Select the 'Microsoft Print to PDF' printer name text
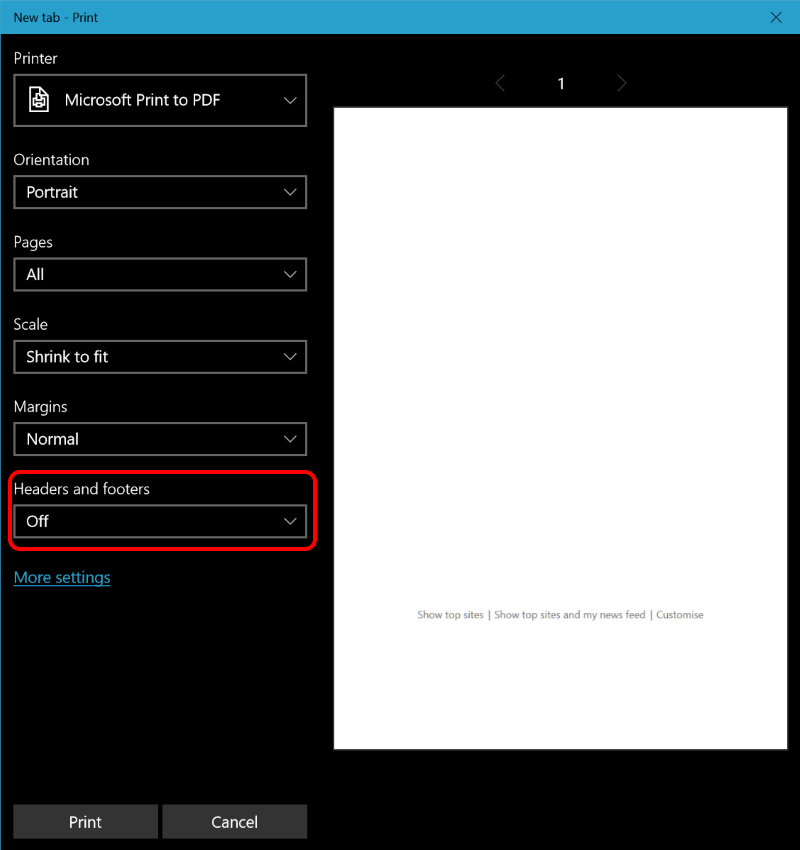The image size is (800, 850). click(x=142, y=100)
